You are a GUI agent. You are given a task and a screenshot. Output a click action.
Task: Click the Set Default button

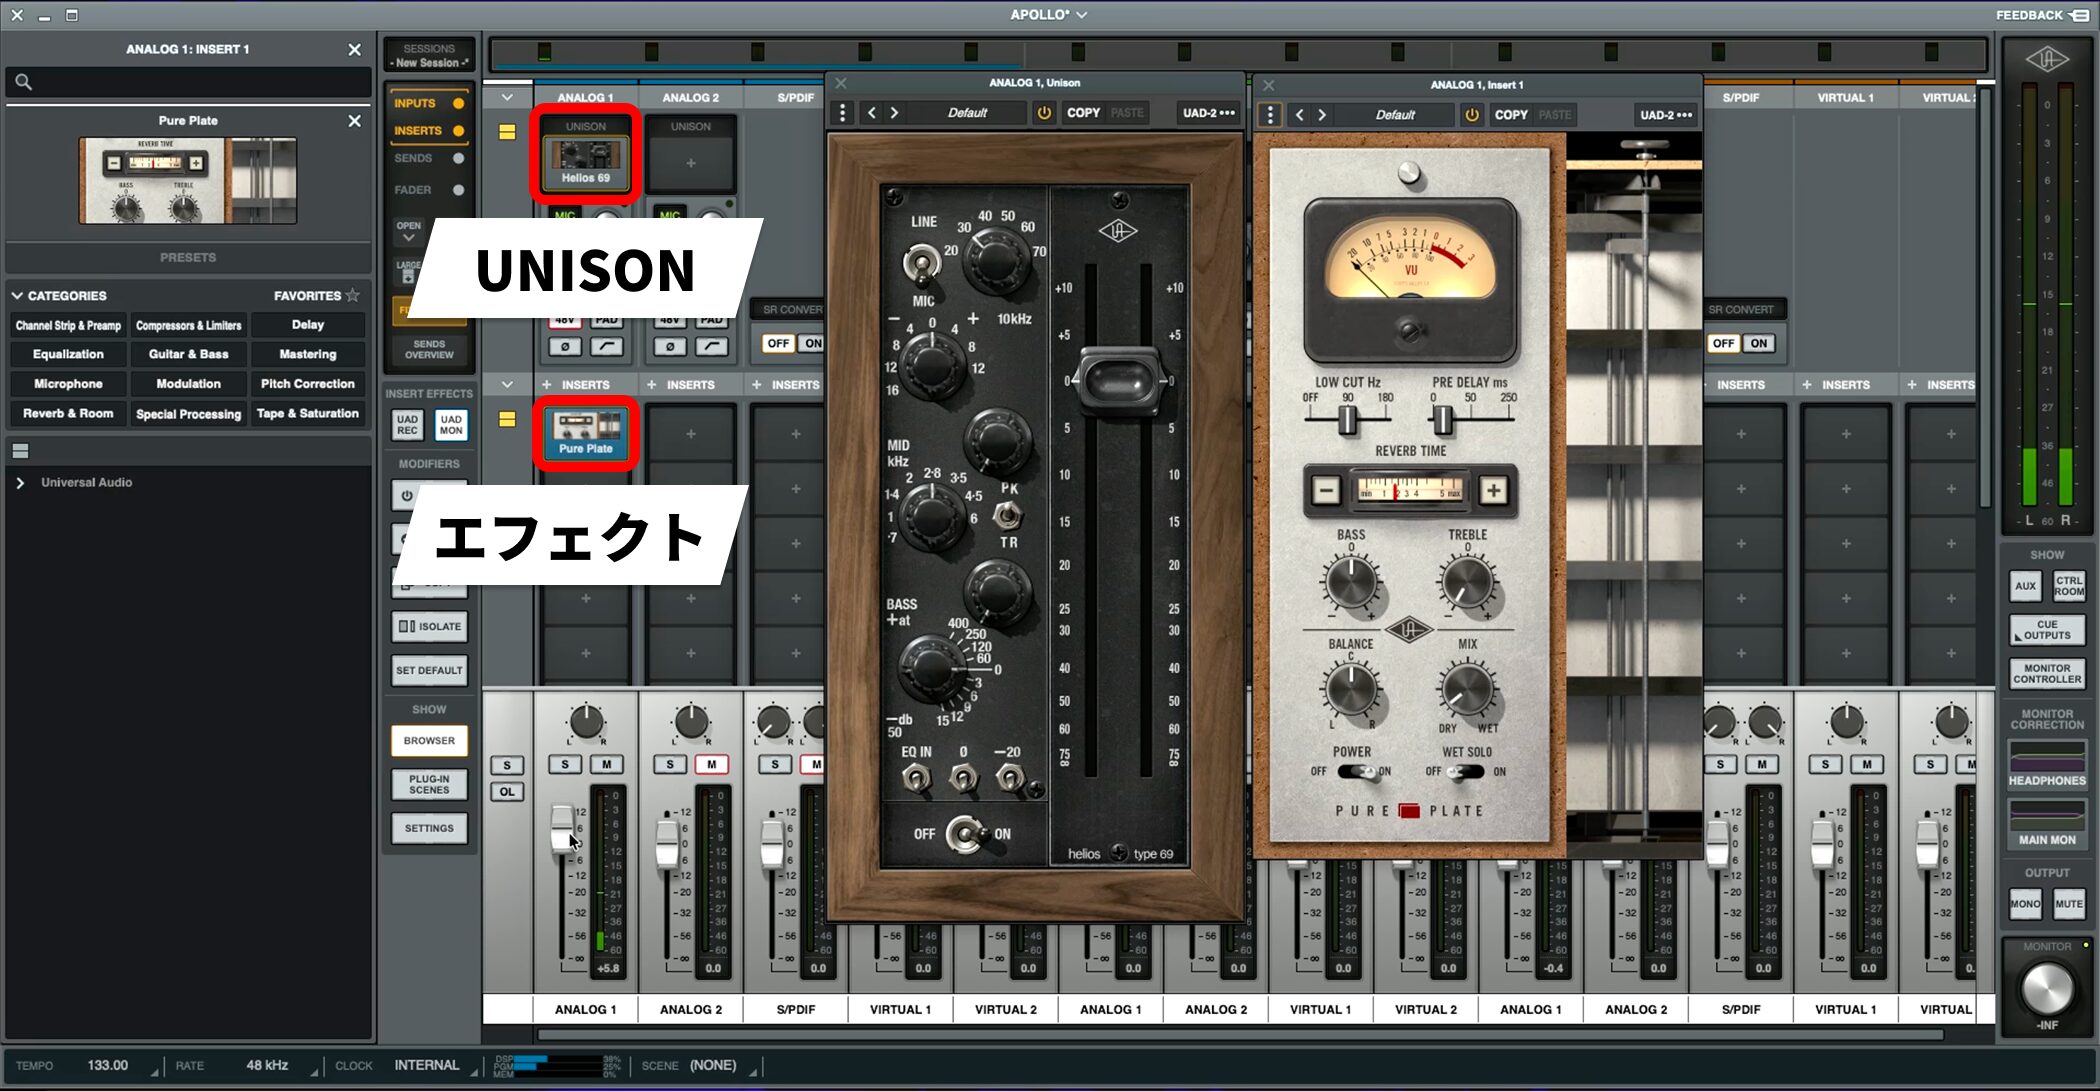pyautogui.click(x=429, y=670)
